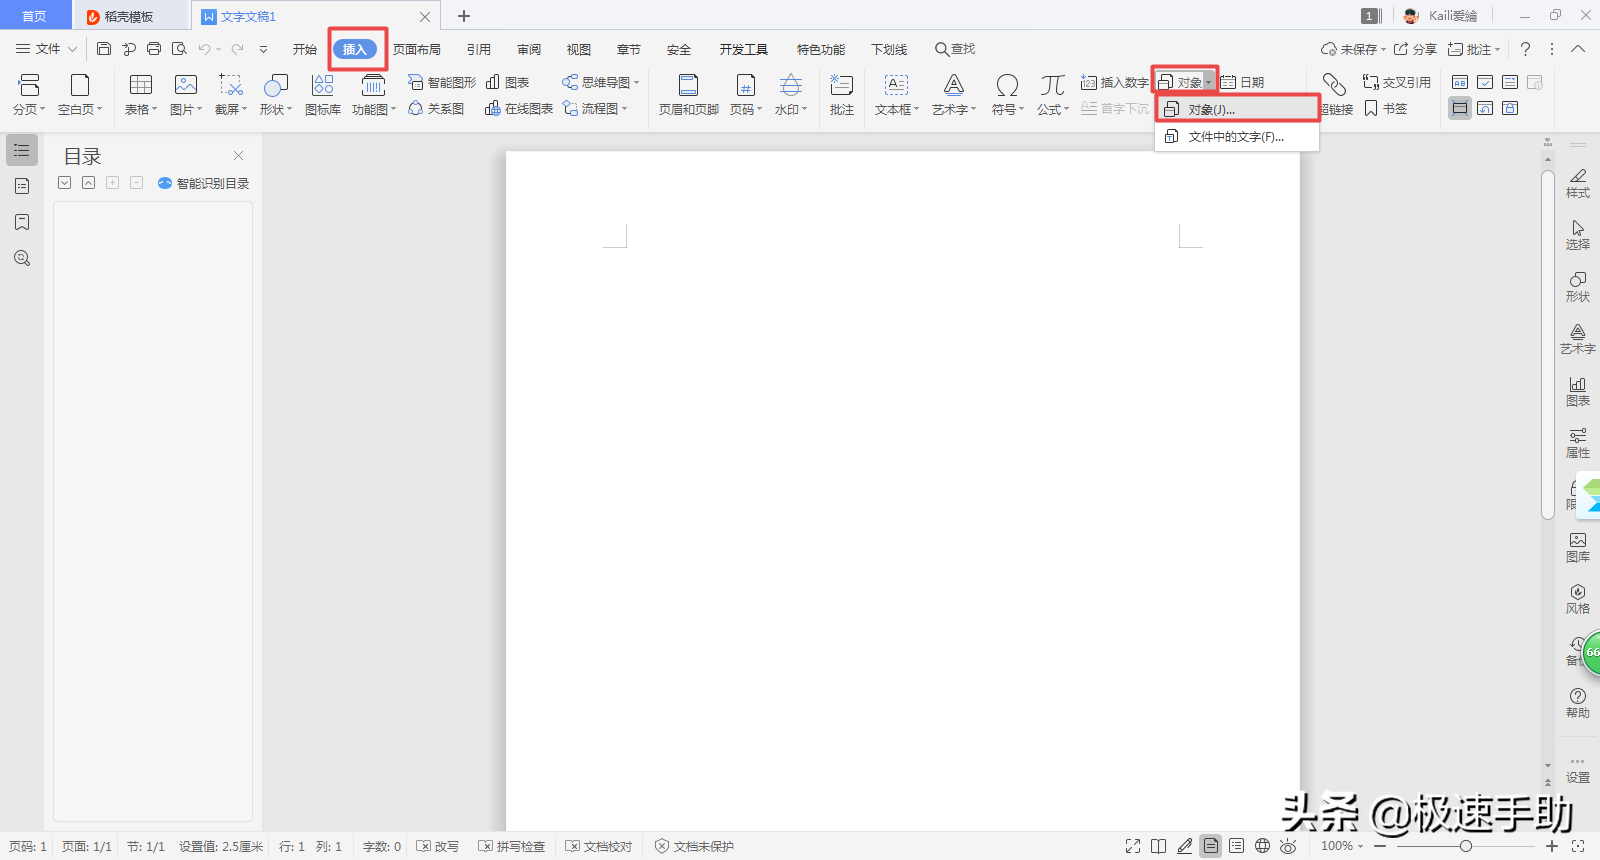
Task: Open the Help (帮助) side panel
Action: [x=1578, y=703]
